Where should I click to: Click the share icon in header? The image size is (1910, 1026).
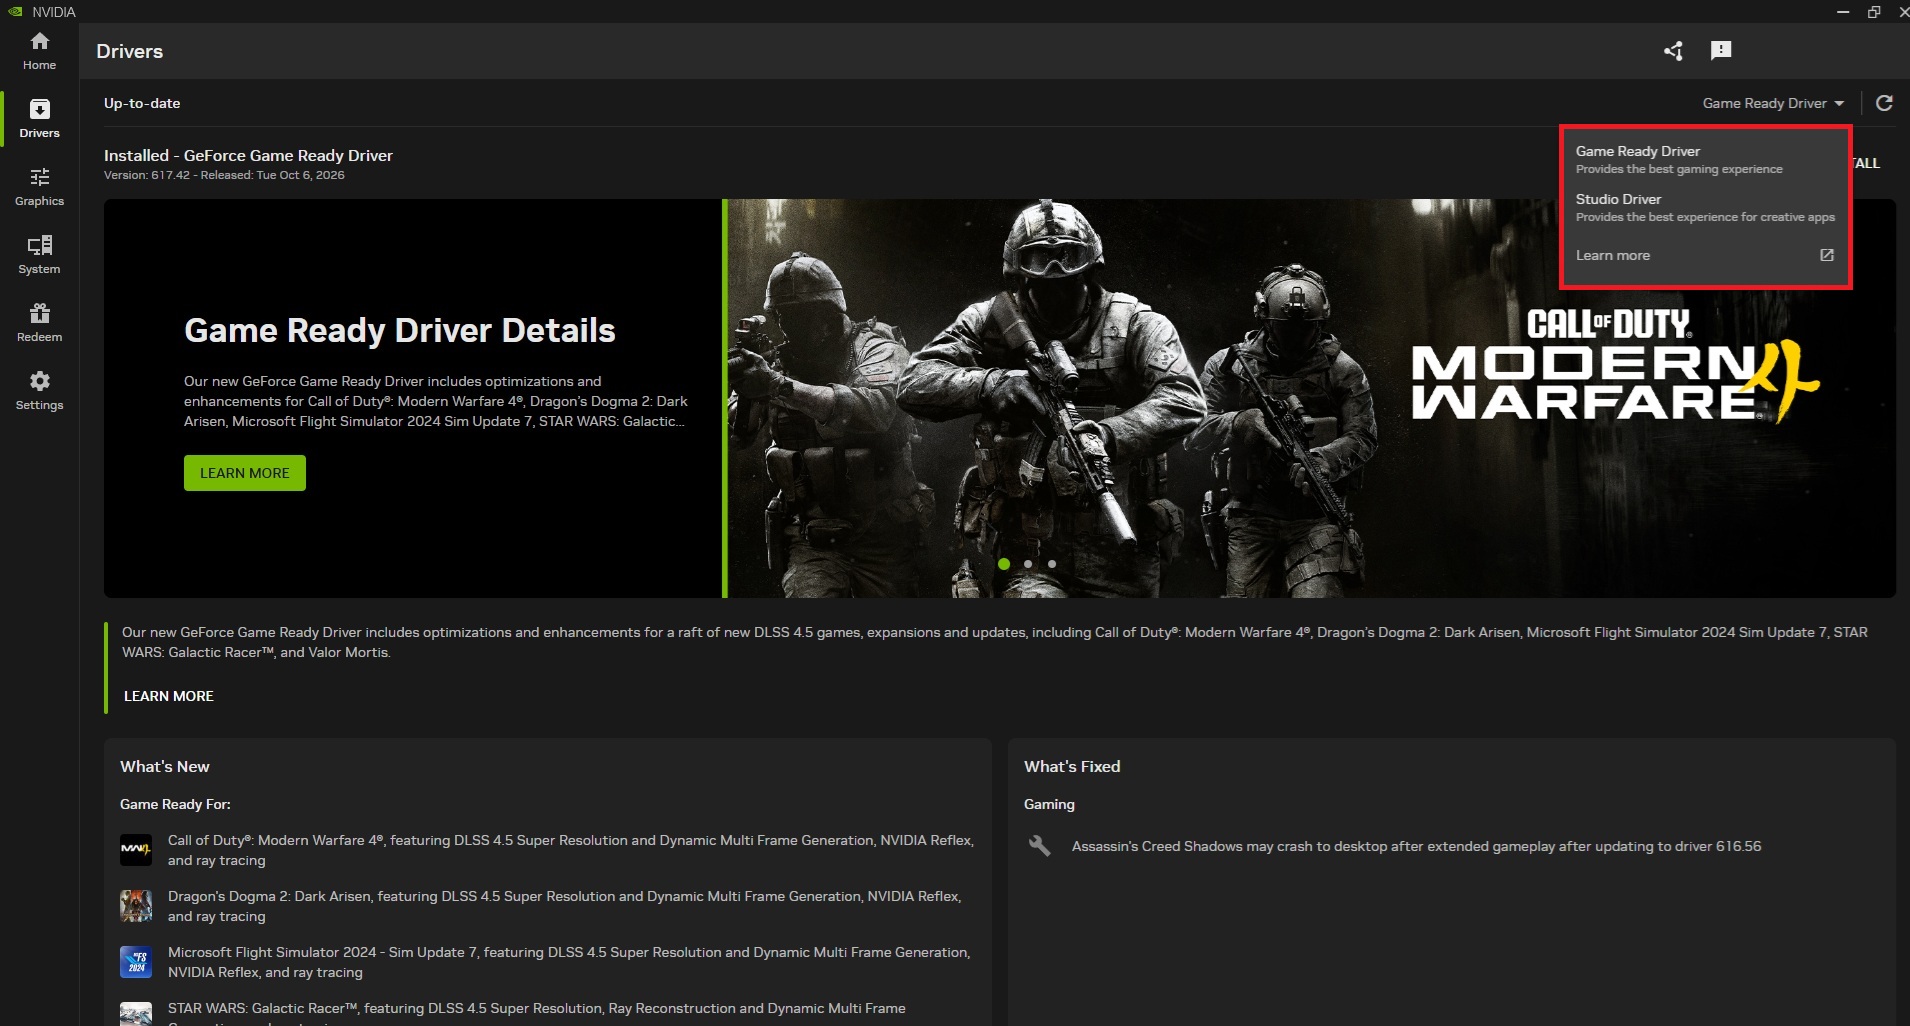(1673, 51)
